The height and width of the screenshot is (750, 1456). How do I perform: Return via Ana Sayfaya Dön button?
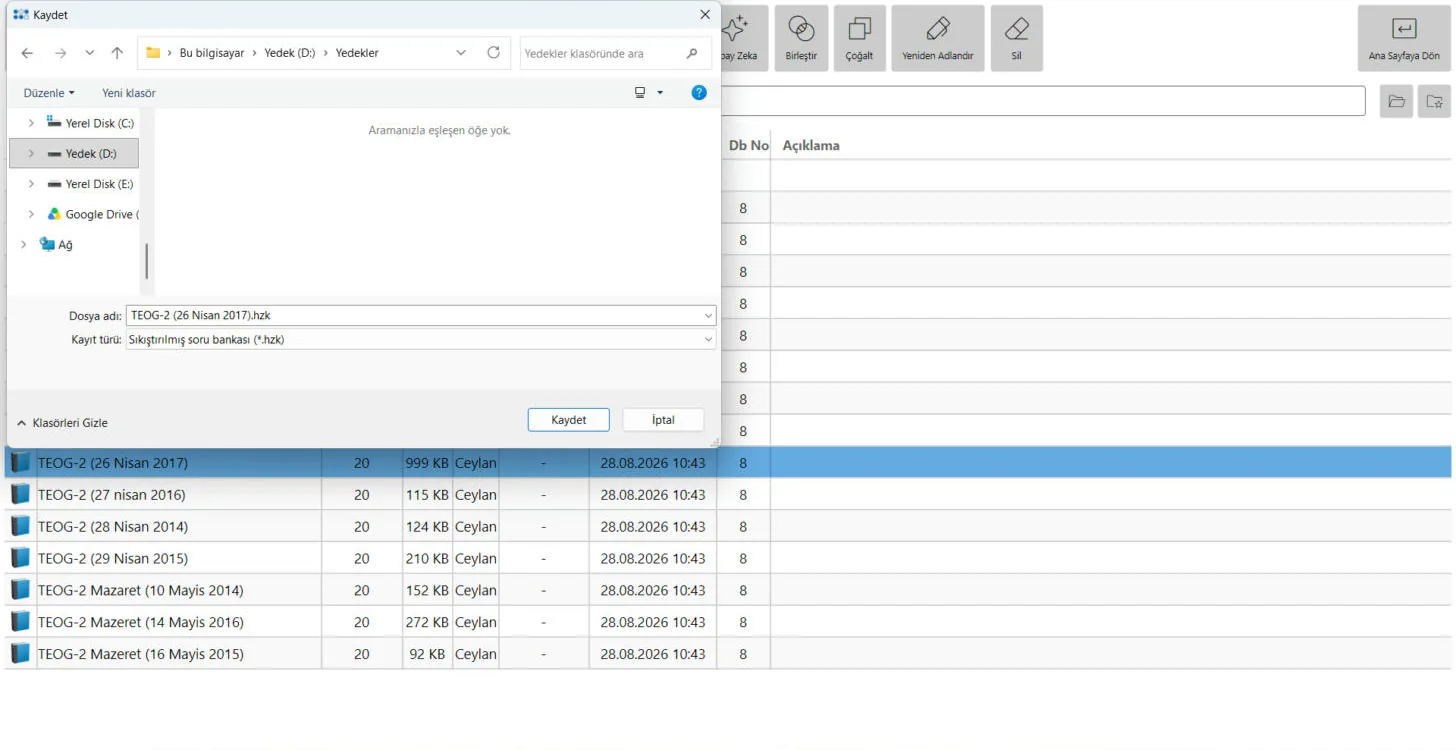1404,38
